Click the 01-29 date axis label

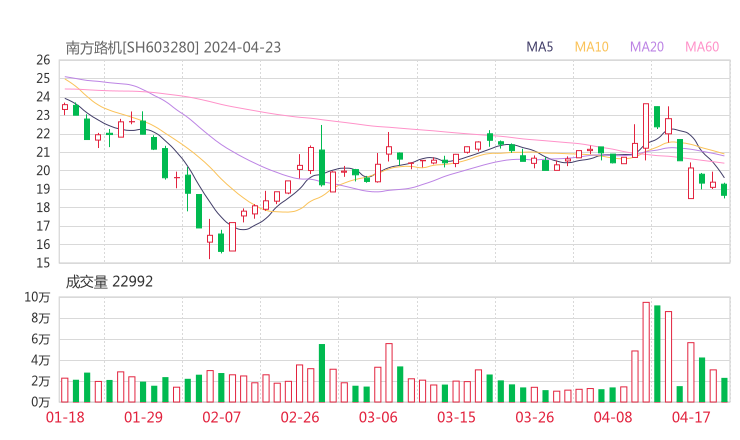point(143,417)
